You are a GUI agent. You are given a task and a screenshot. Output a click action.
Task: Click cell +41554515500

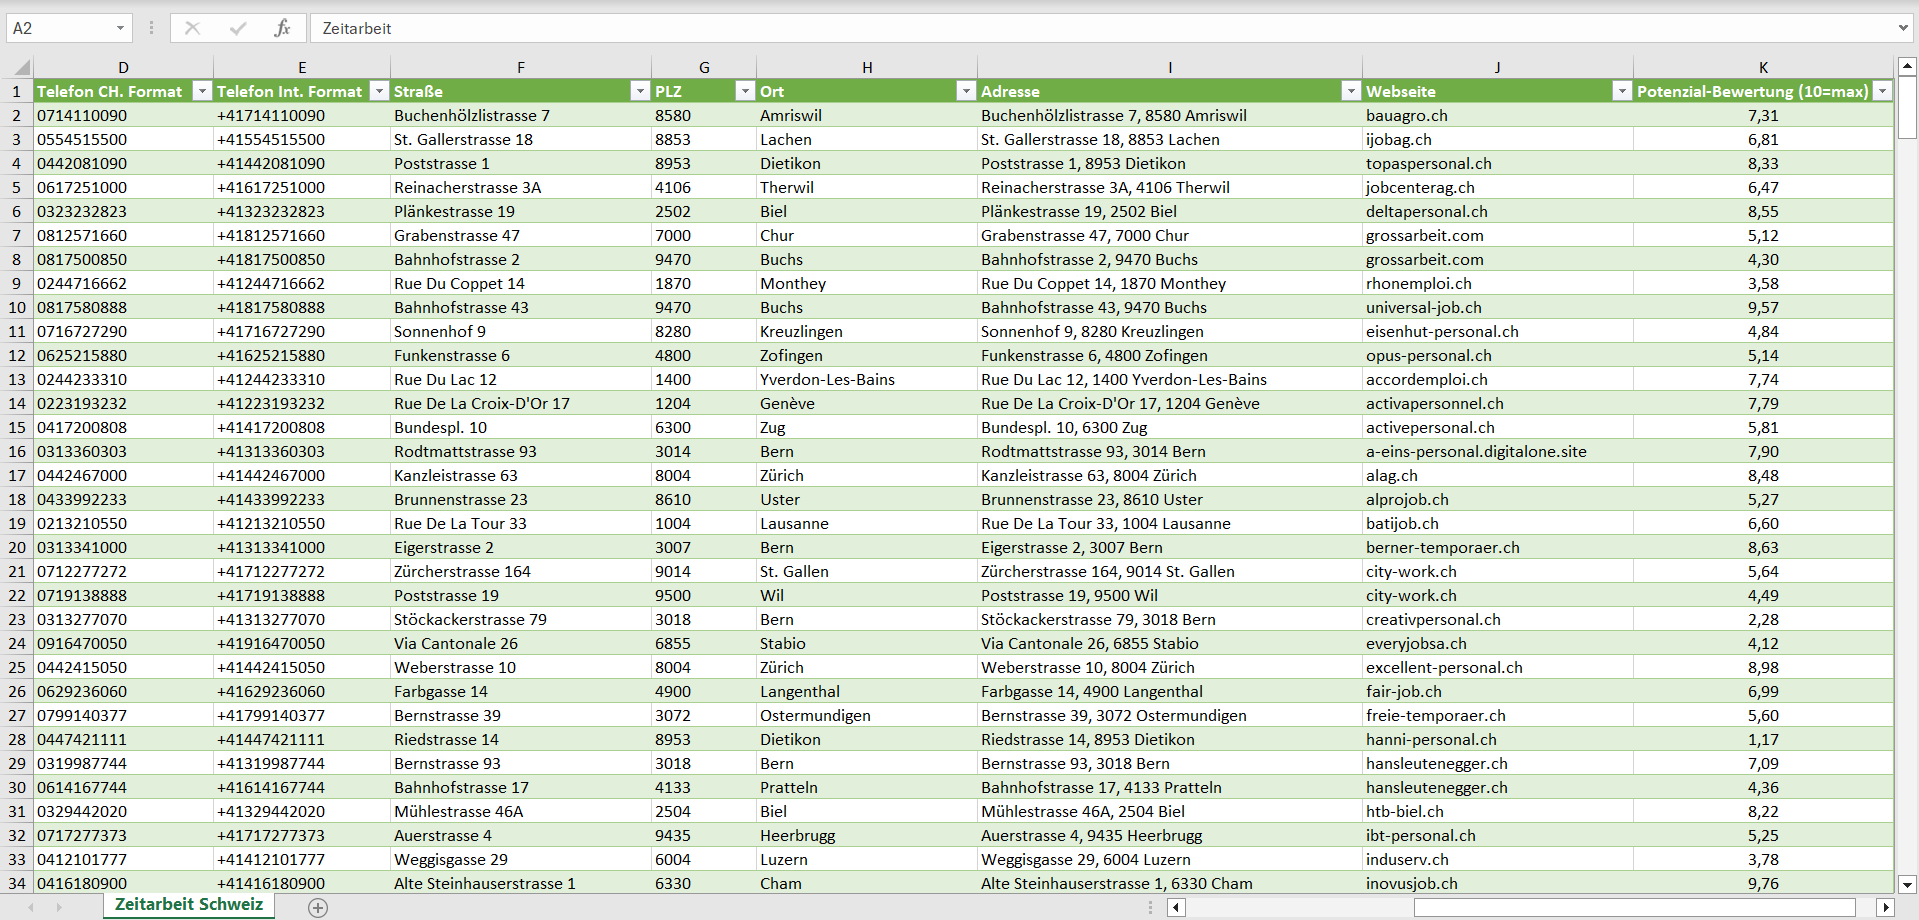[x=302, y=139]
